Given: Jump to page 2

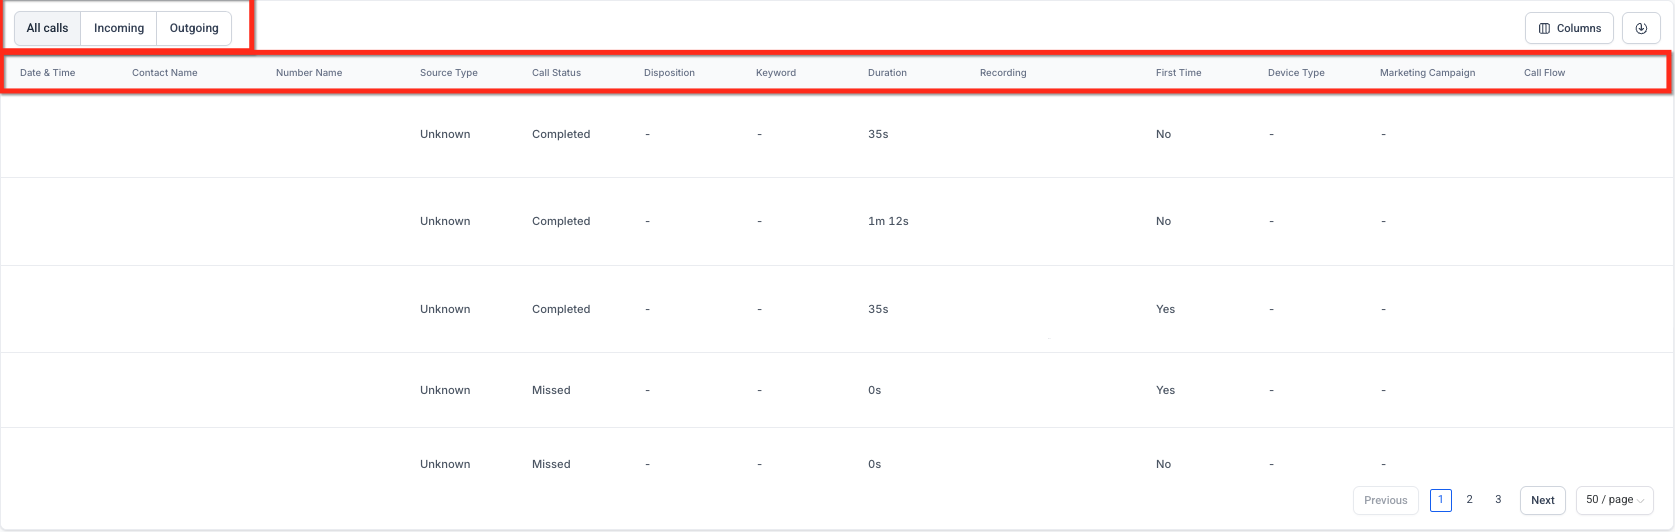Looking at the screenshot, I should pos(1469,500).
